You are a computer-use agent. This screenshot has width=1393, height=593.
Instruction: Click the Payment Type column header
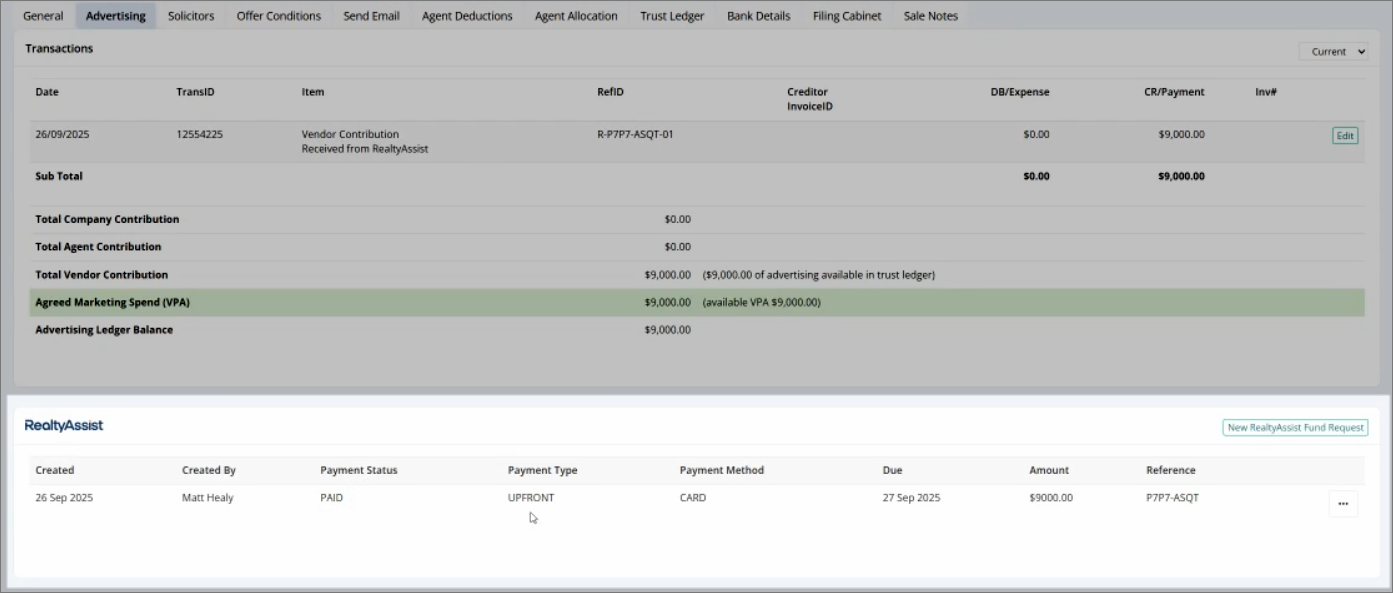pyautogui.click(x=542, y=470)
